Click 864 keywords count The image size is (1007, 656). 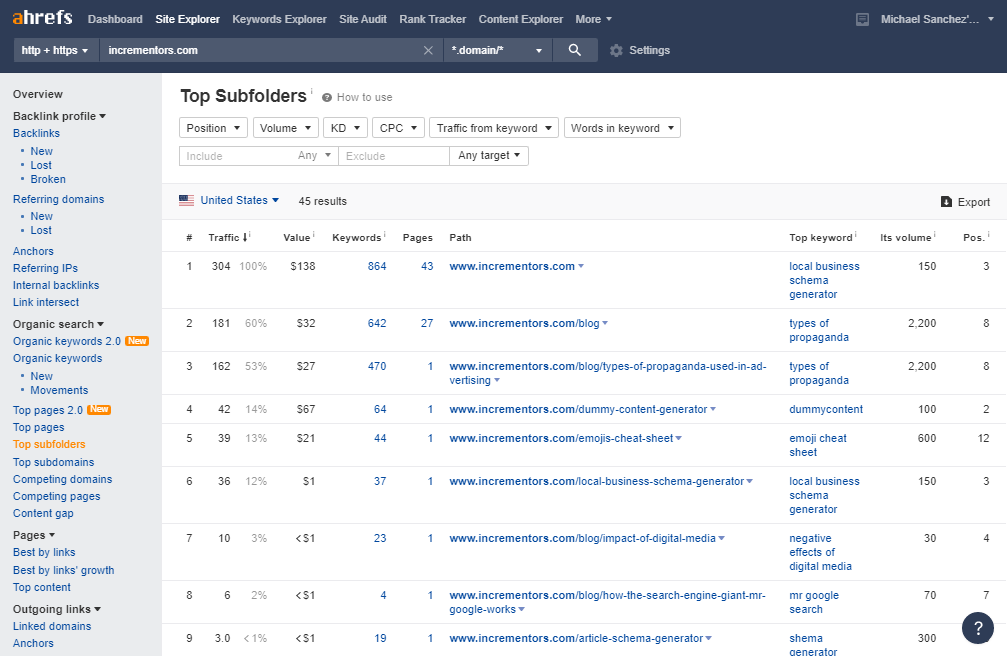click(377, 266)
